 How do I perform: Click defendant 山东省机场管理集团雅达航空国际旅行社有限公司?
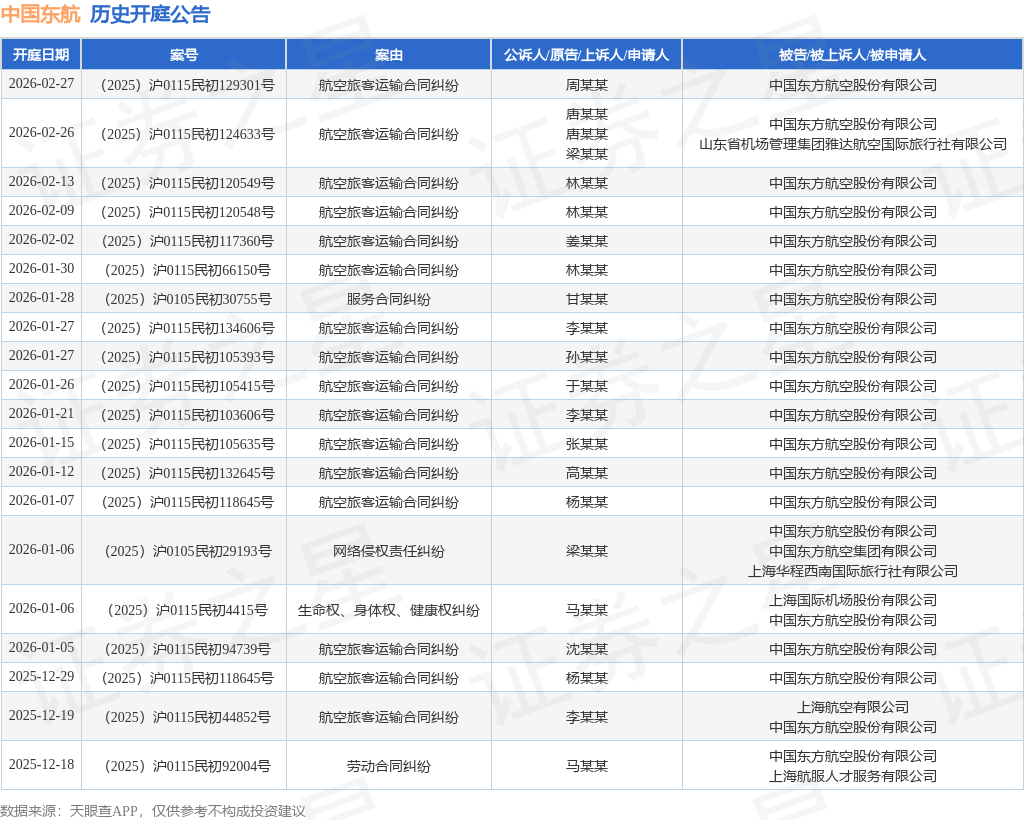pos(853,144)
